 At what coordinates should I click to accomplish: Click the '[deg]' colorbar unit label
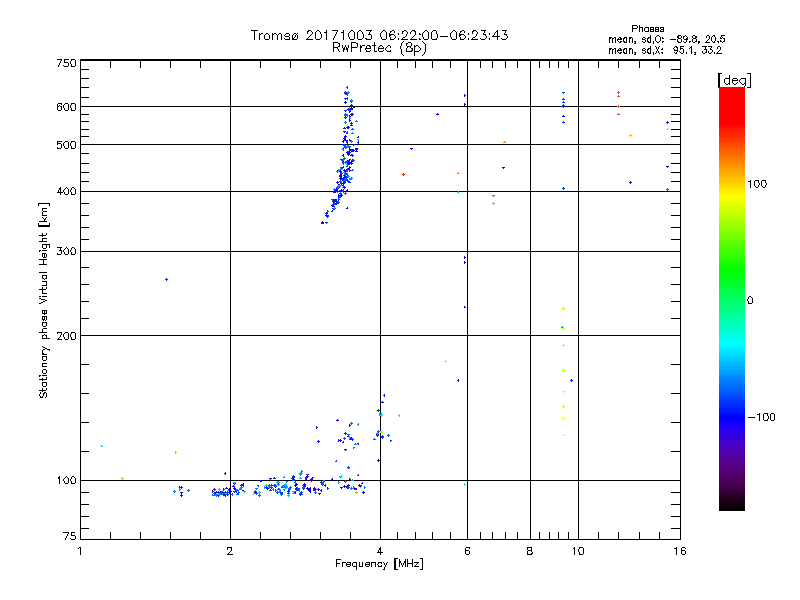[734, 80]
